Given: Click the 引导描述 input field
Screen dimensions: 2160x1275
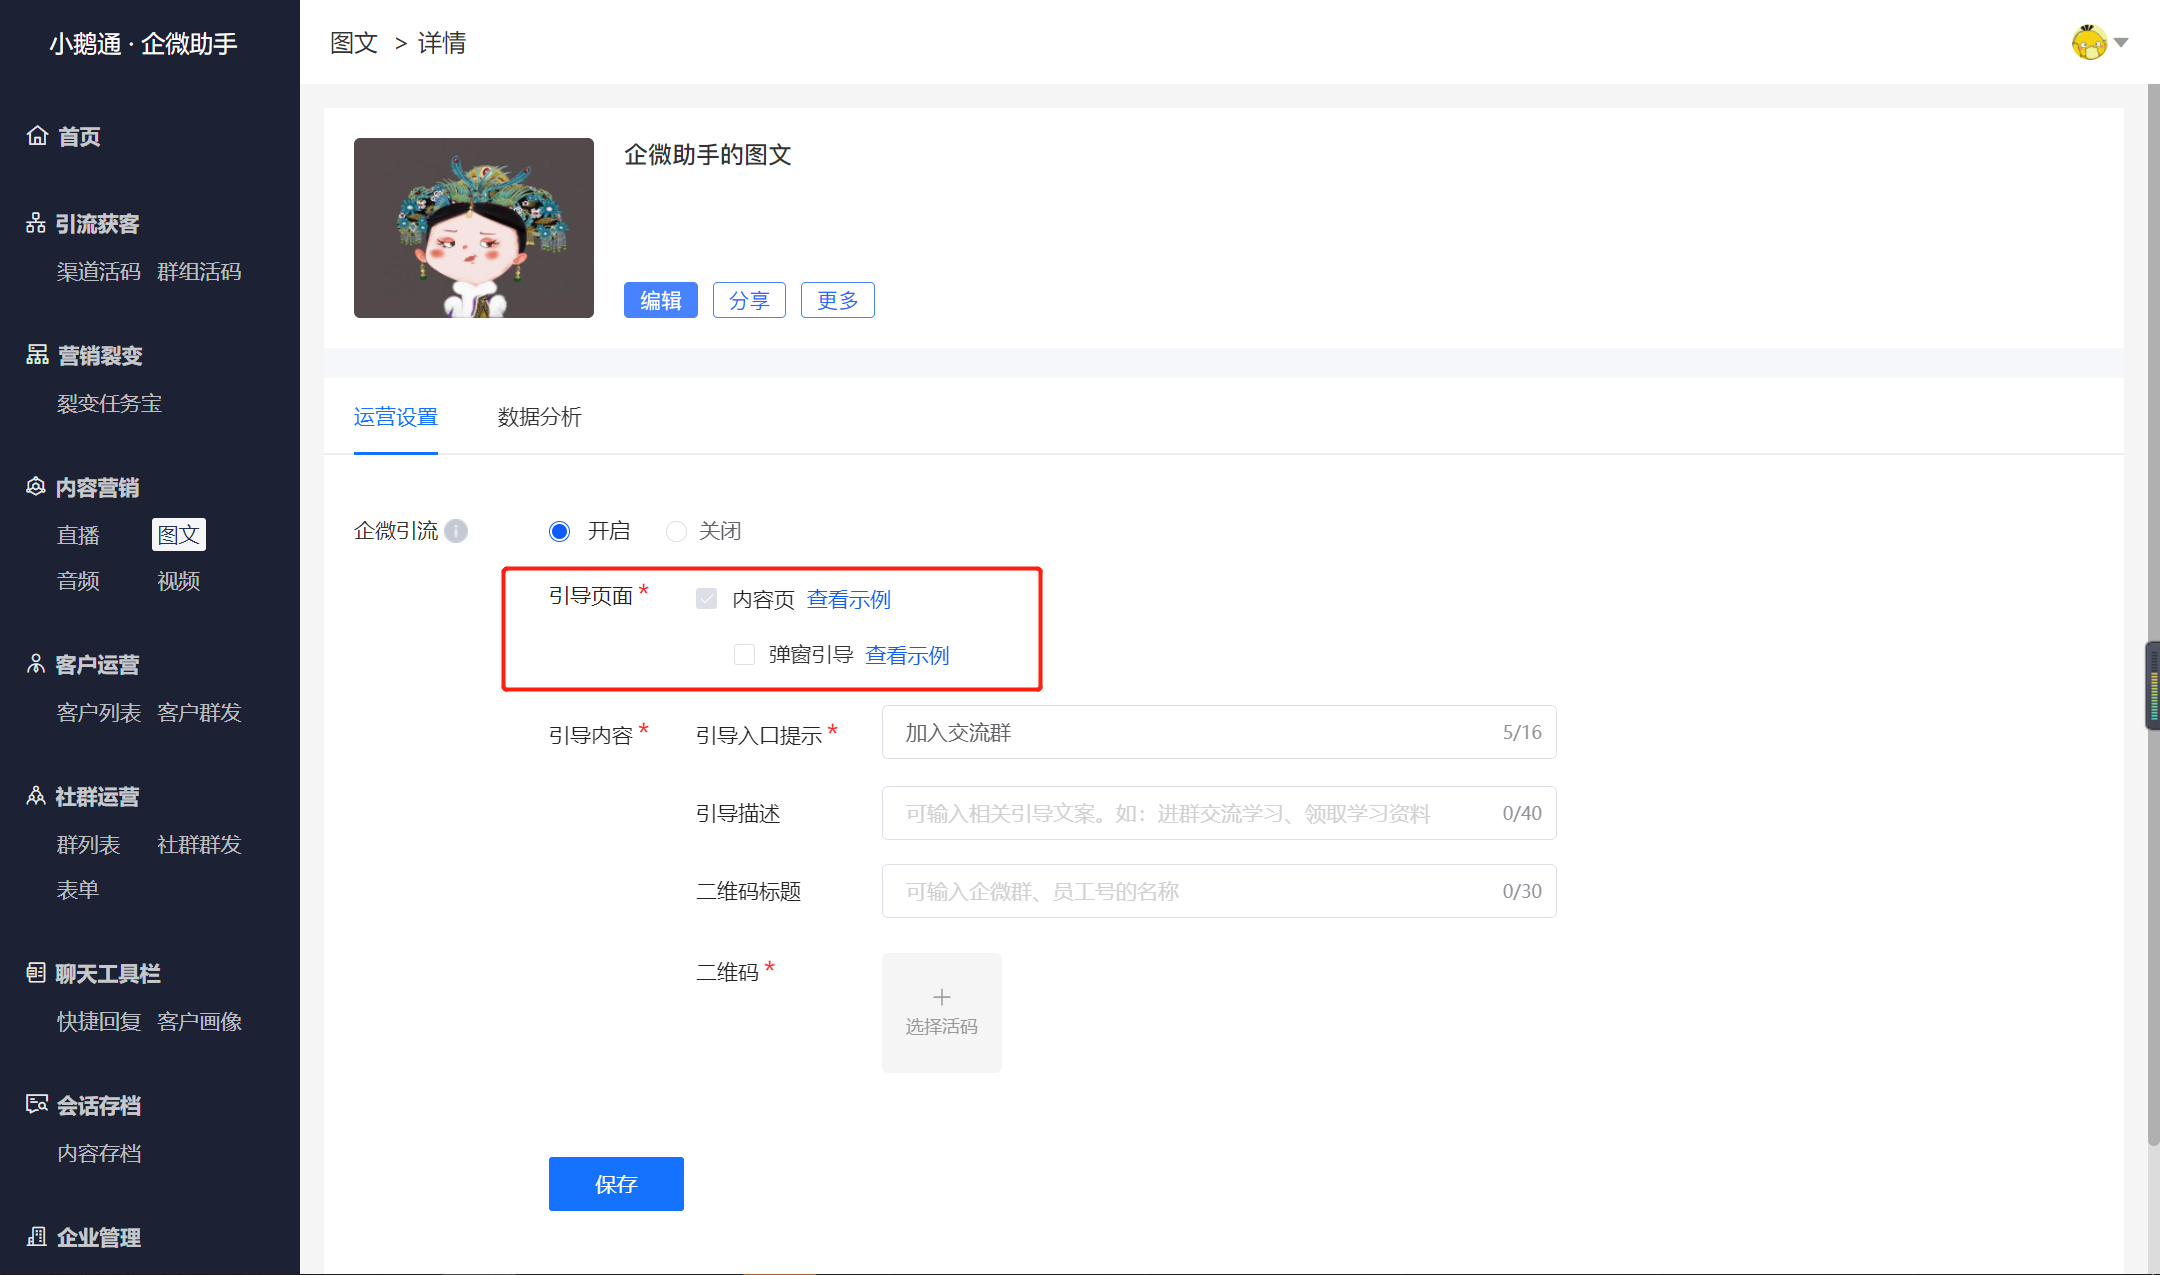Looking at the screenshot, I should (x=1219, y=813).
